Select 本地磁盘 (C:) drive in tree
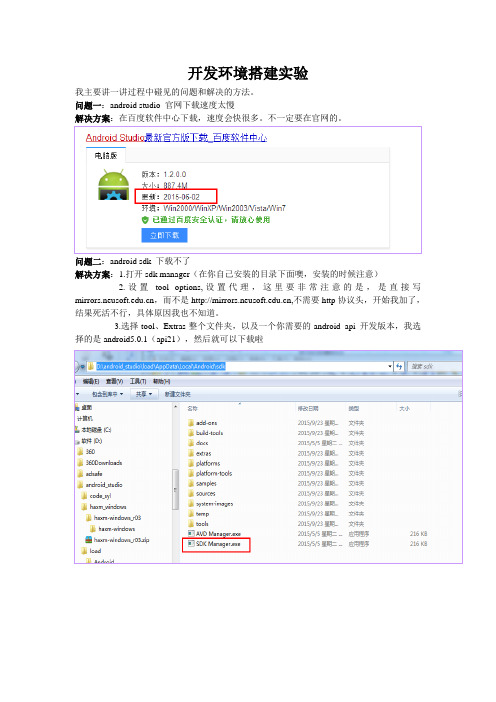Image resolution: width=496 pixels, height=702 pixels. pyautogui.click(x=94, y=429)
